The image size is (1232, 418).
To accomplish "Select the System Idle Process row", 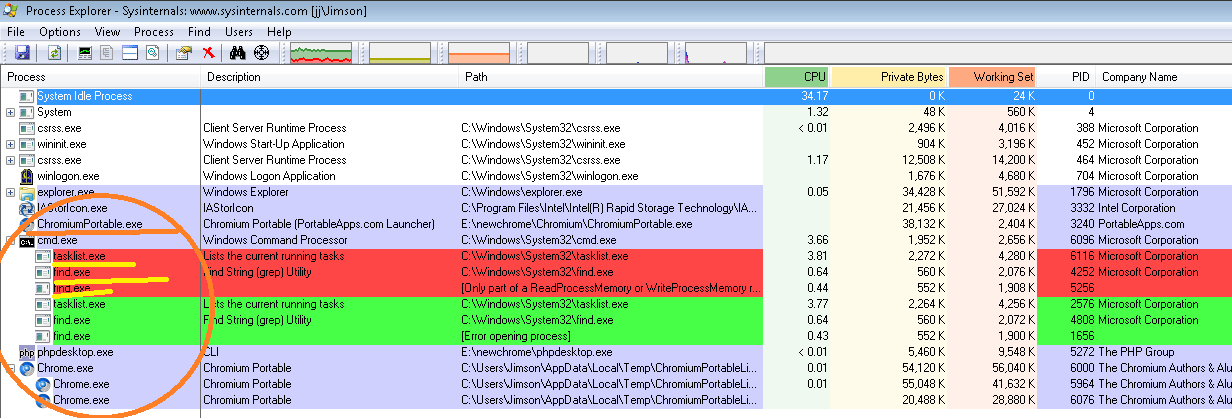I will (616, 96).
